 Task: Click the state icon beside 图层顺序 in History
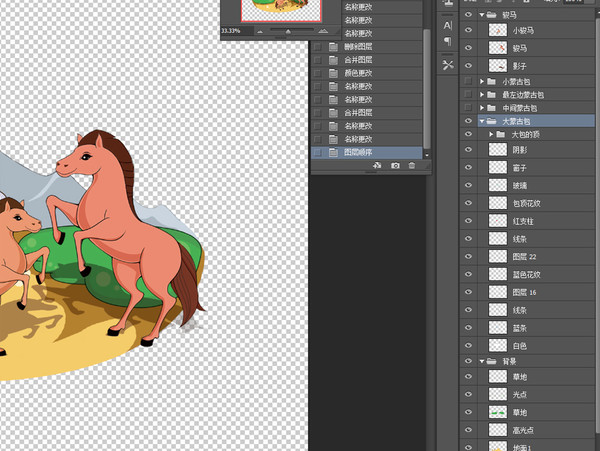[x=333, y=152]
